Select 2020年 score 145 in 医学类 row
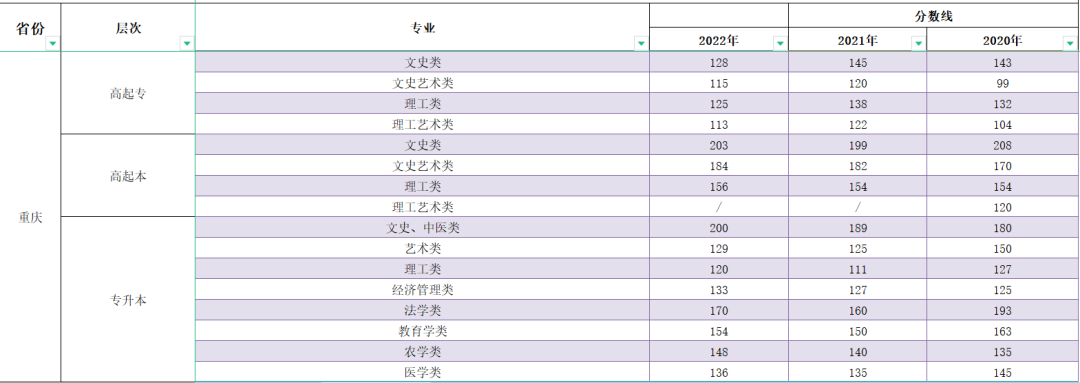Screen dimensions: 1080x383 click(x=1003, y=373)
